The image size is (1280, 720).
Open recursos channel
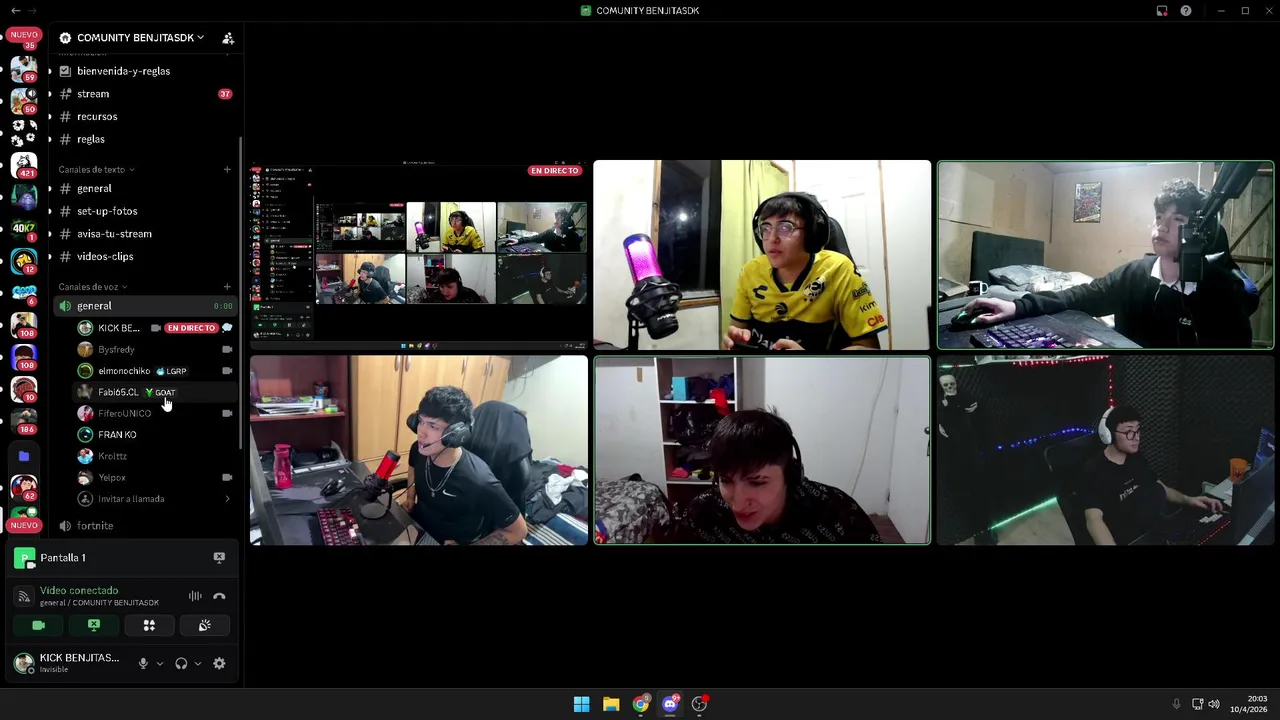[144, 117]
